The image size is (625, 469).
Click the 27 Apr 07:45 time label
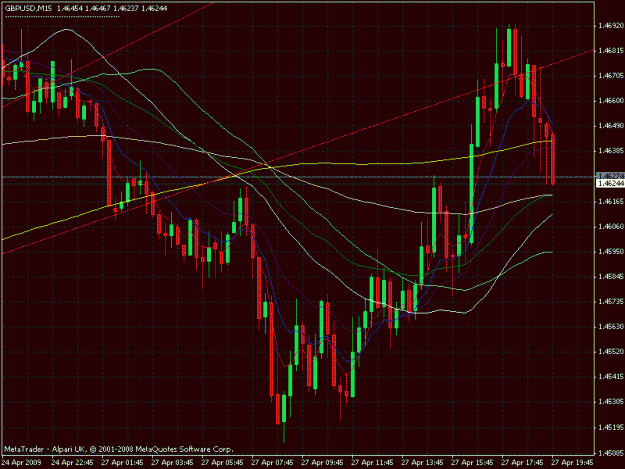point(272,463)
